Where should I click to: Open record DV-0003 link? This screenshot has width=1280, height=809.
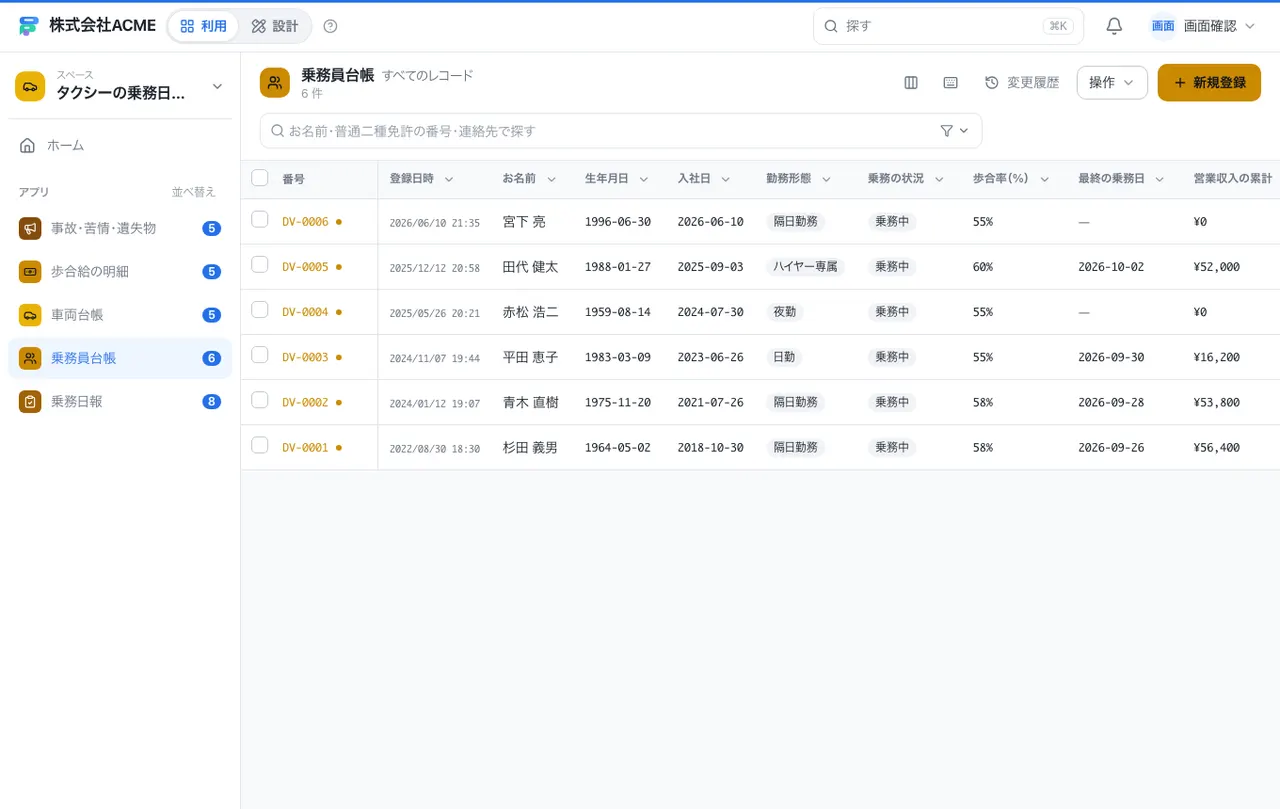coord(305,357)
